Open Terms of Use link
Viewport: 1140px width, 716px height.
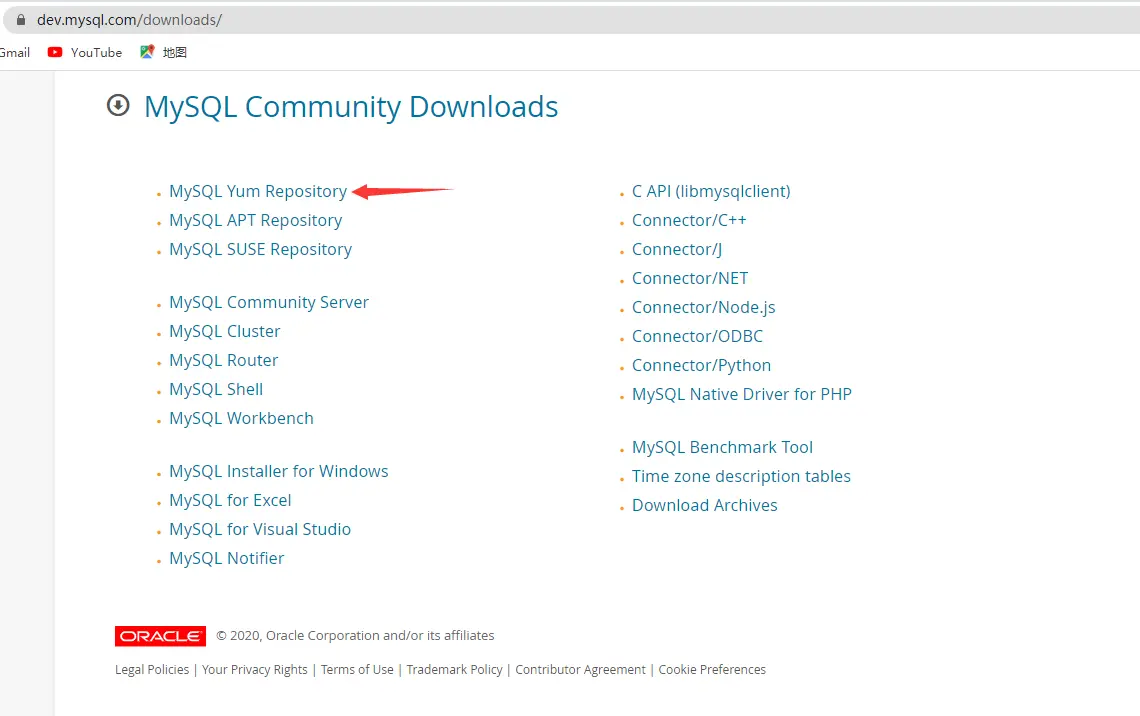tap(357, 669)
